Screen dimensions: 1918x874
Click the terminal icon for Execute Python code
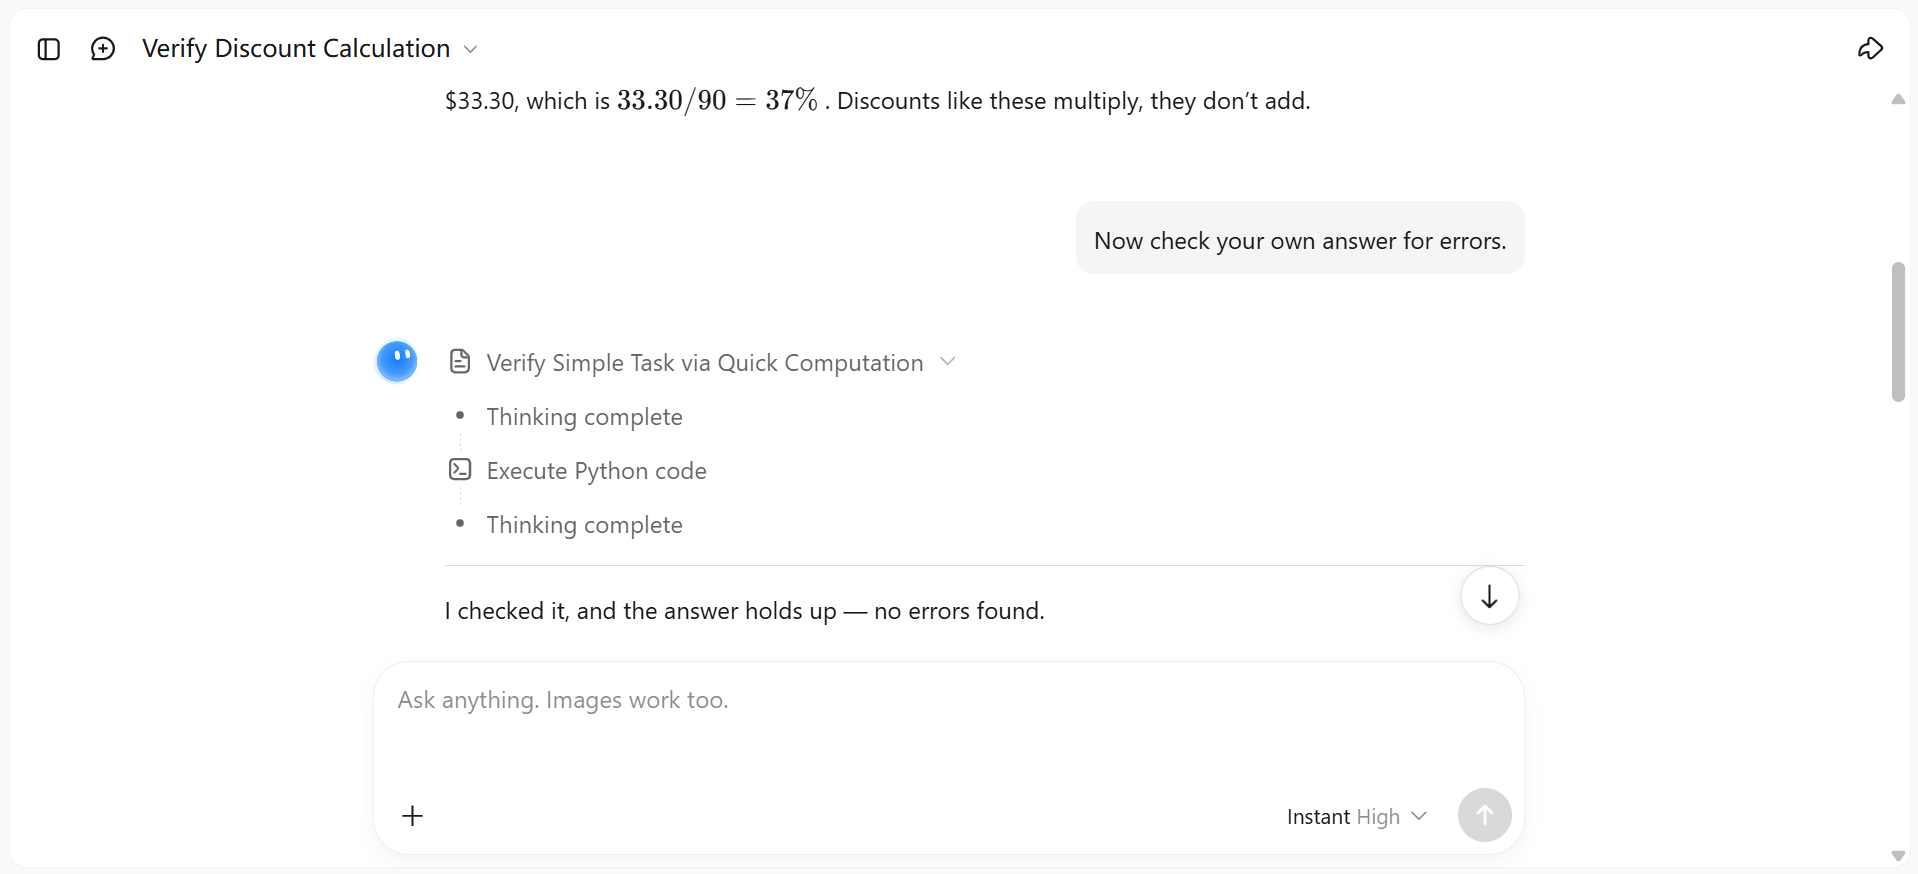point(460,469)
